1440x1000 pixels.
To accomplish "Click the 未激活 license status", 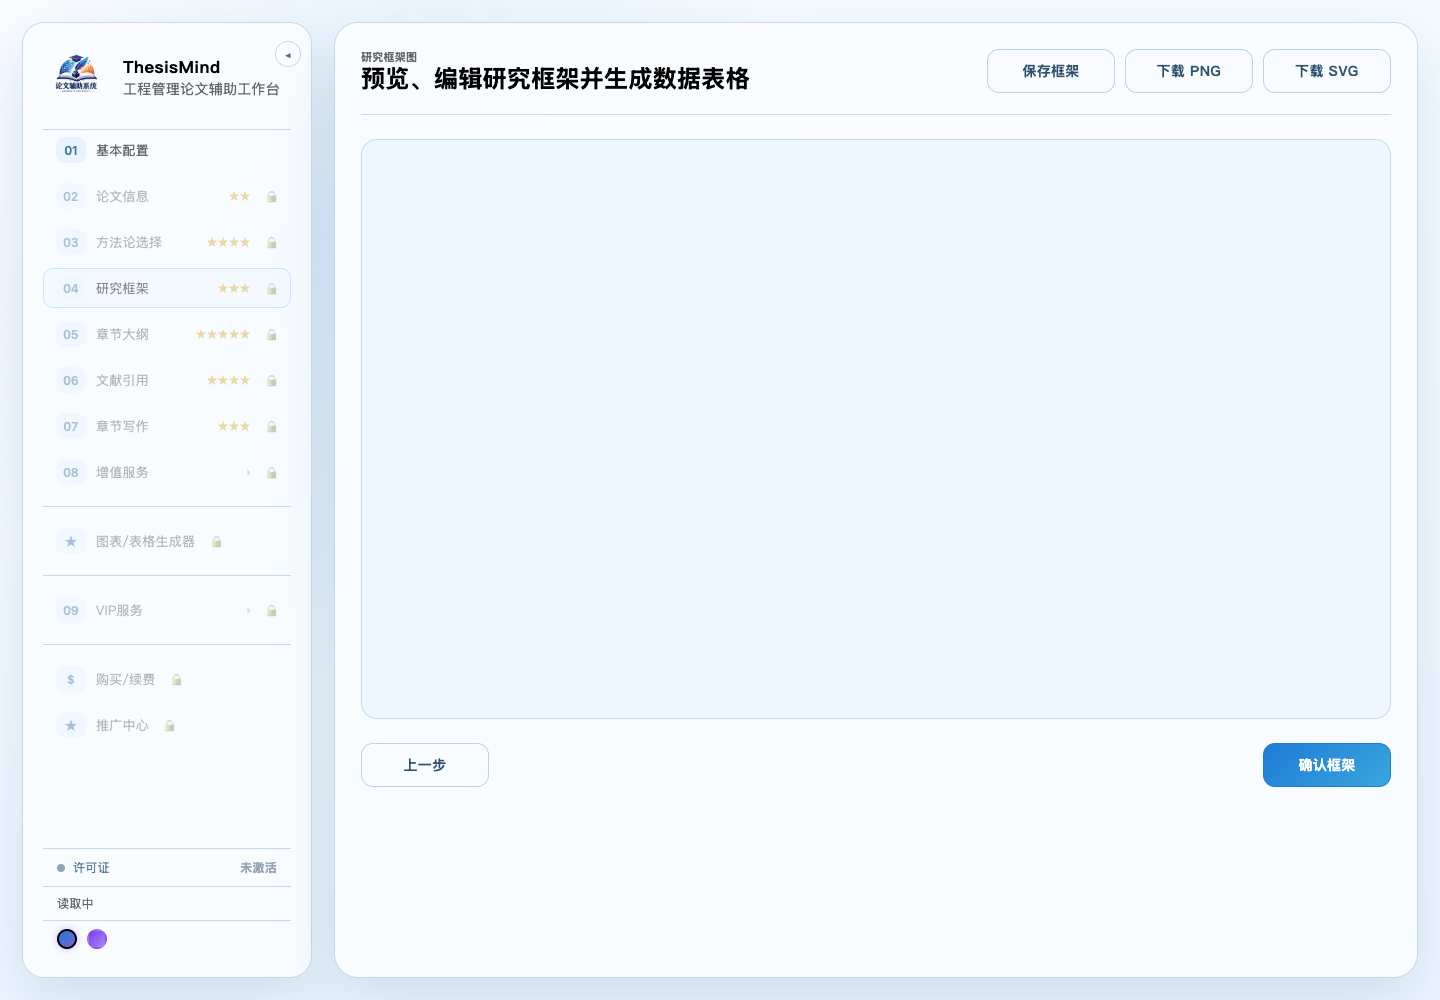I will [x=258, y=868].
